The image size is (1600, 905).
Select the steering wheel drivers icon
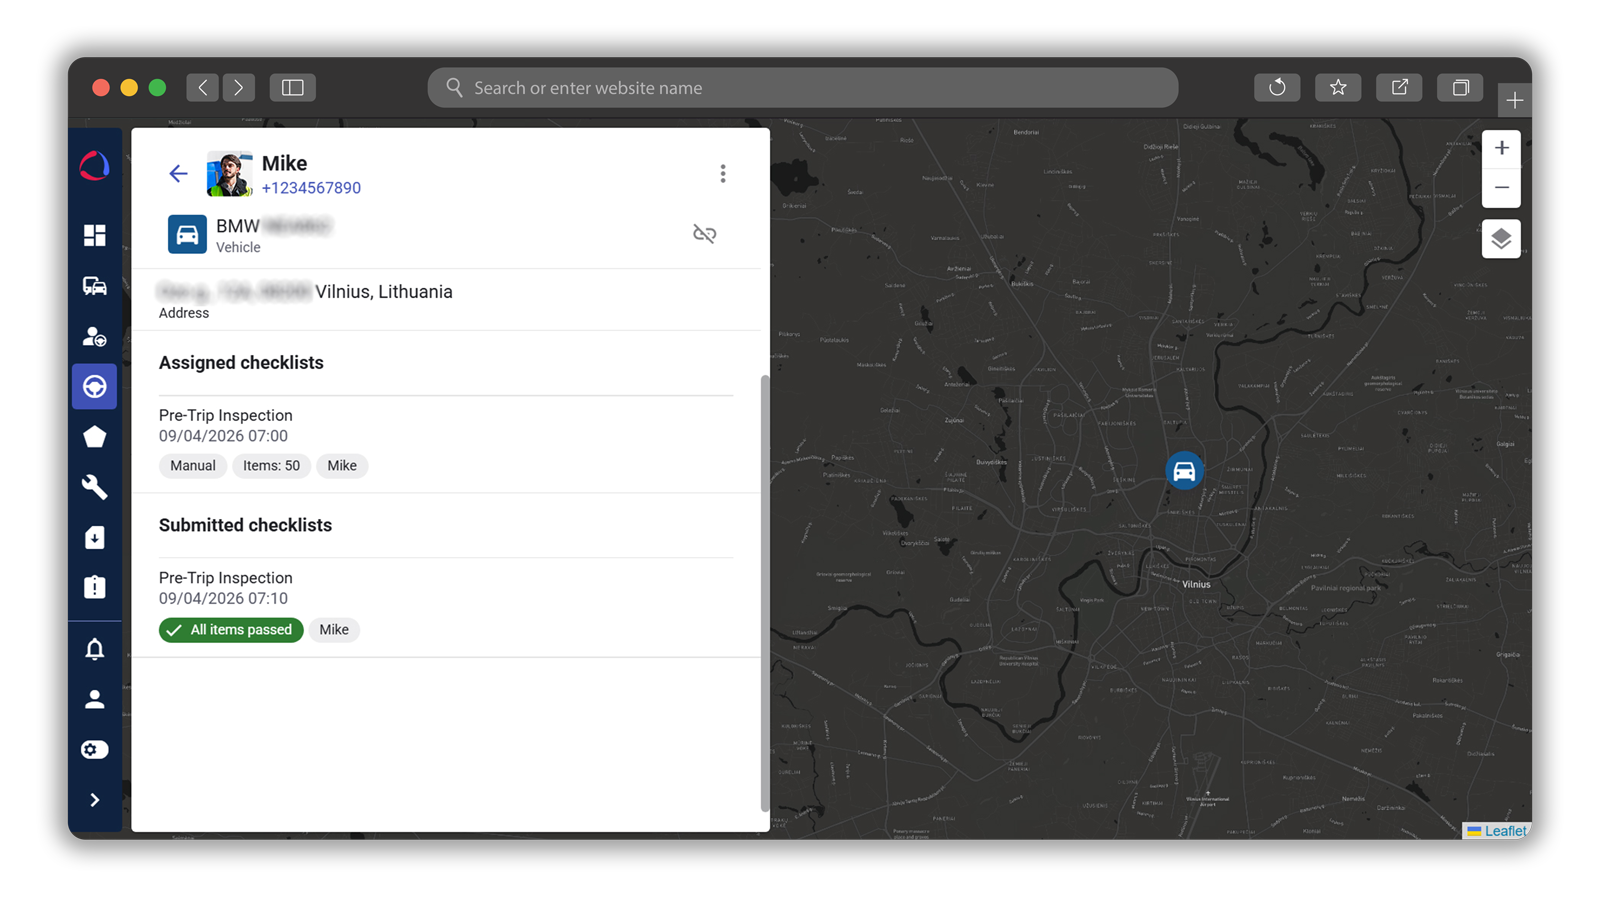[x=94, y=386]
